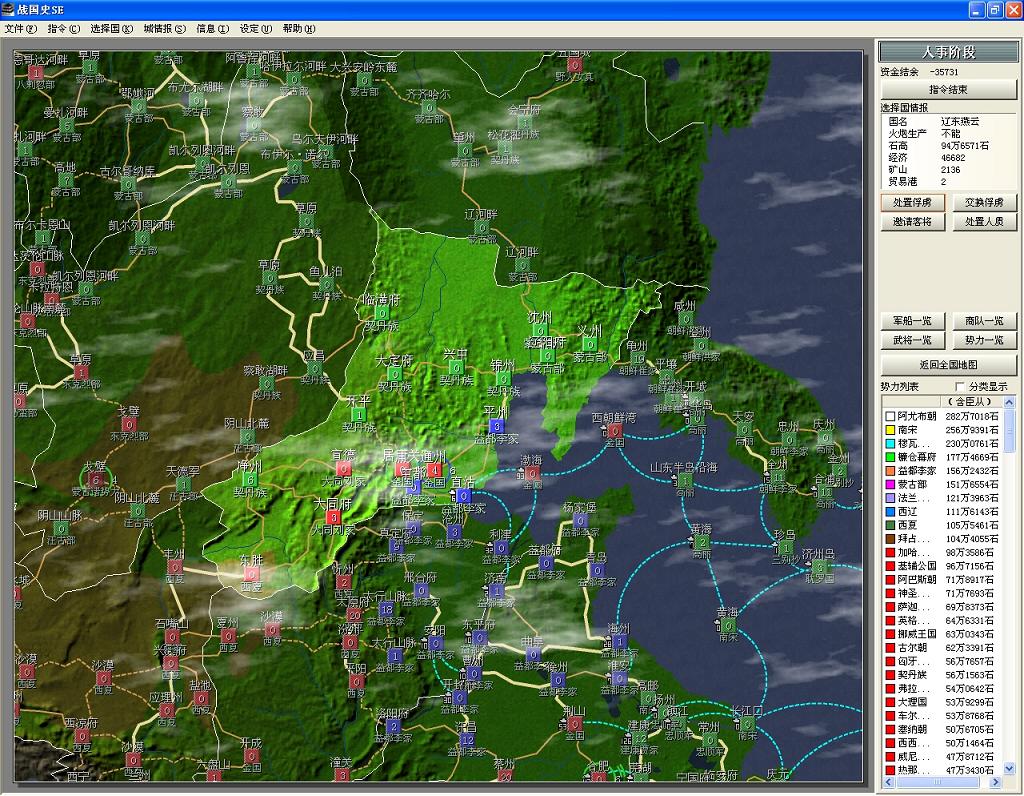Viewport: 1024px width, 796px height.
Task: Open the 城情报 menu
Action: click(164, 28)
